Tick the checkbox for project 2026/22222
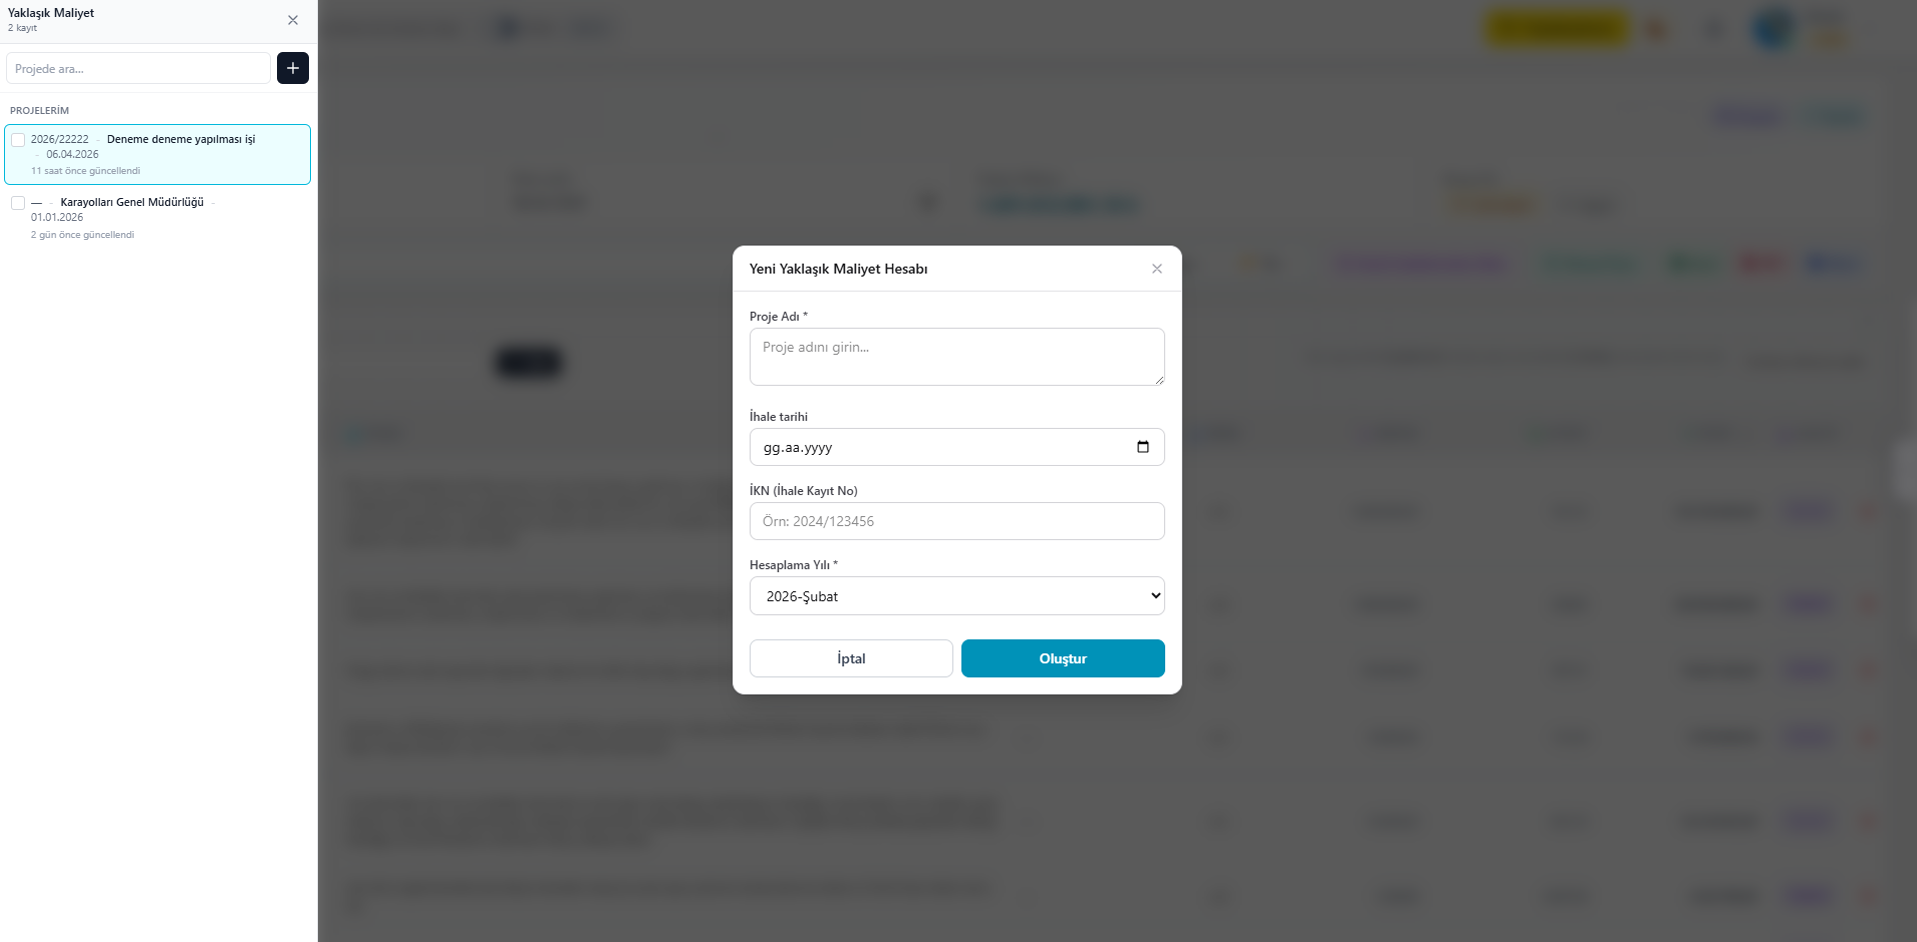1917x942 pixels. tap(18, 140)
